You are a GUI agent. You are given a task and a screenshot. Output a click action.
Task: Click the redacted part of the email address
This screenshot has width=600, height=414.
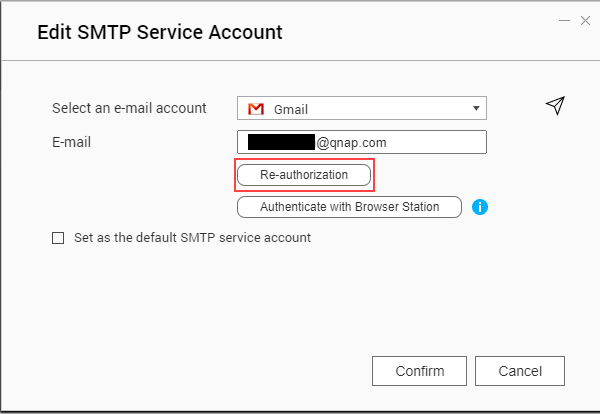[x=281, y=142]
